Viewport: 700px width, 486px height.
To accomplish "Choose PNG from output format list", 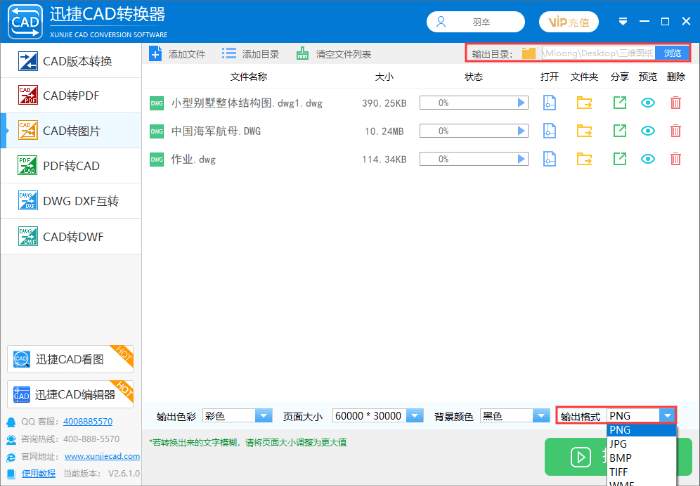I will tap(642, 430).
